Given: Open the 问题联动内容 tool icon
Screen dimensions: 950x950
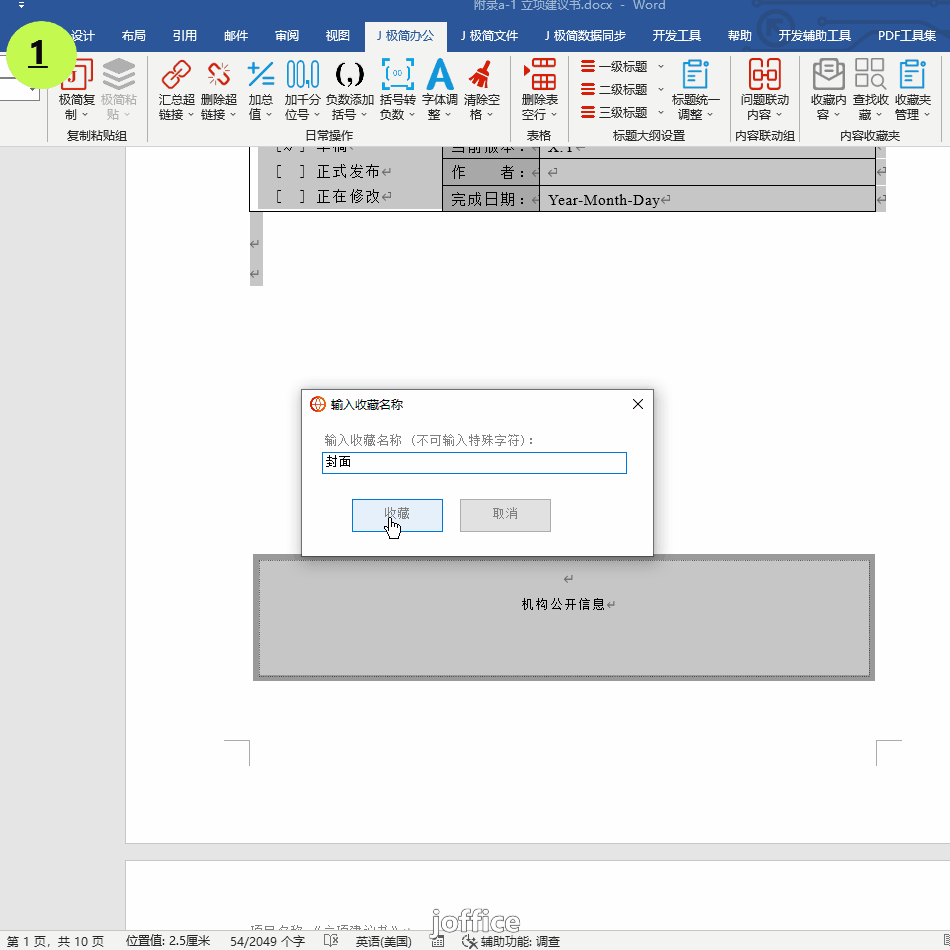Looking at the screenshot, I should tap(764, 75).
